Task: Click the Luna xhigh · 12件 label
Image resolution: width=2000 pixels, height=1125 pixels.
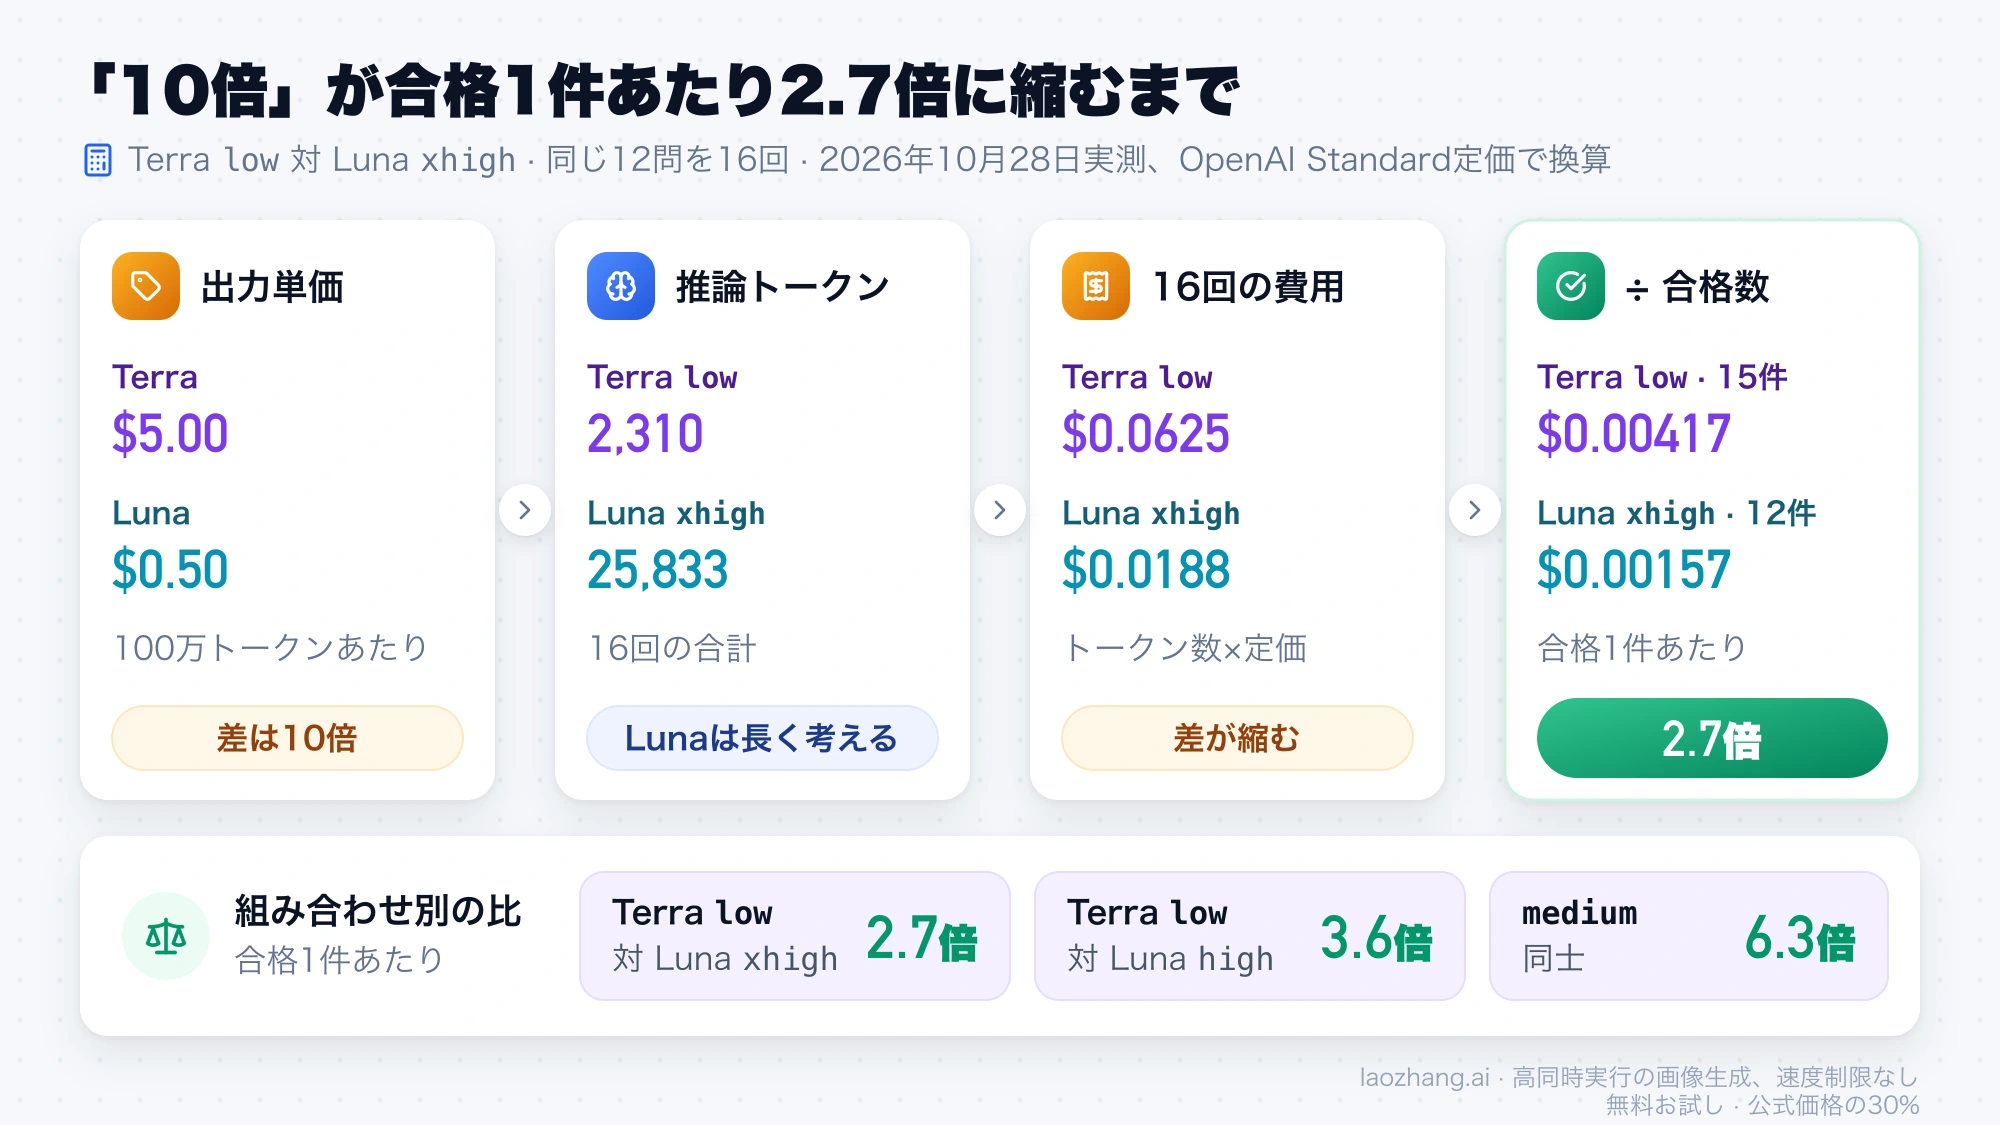Action: [x=1677, y=513]
